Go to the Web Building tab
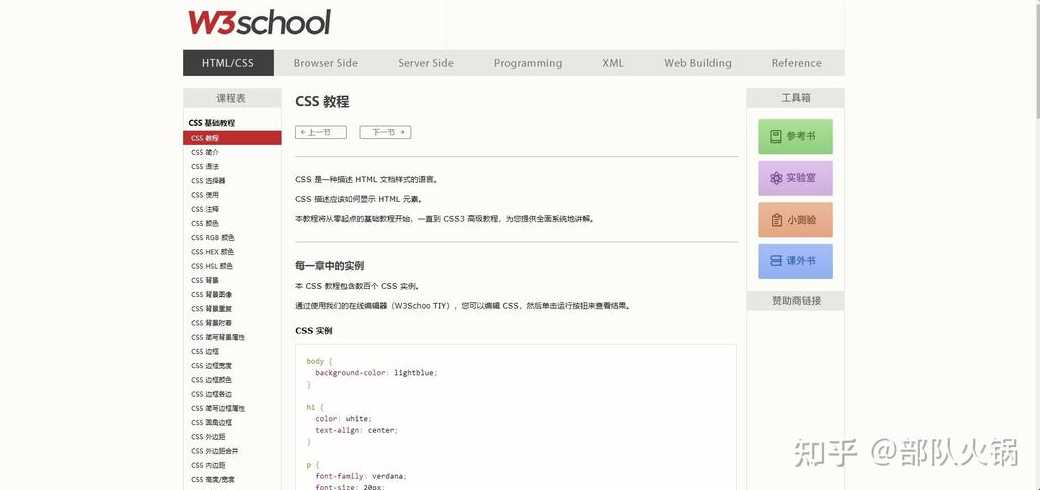1040x490 pixels. (698, 63)
